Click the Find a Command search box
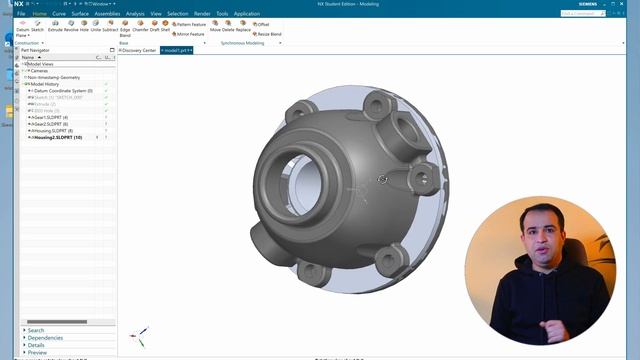Viewport: 640px width, 360px height. (x=583, y=13)
